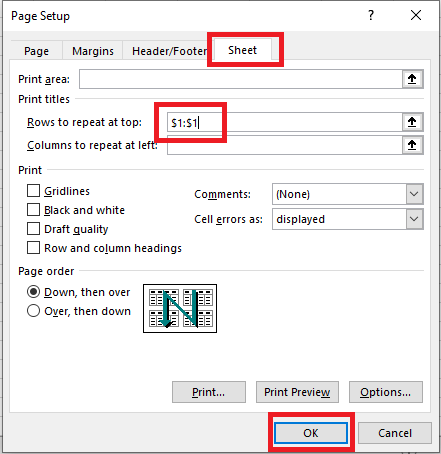
Task: Select the Over, then down radio button
Action: pos(33,311)
